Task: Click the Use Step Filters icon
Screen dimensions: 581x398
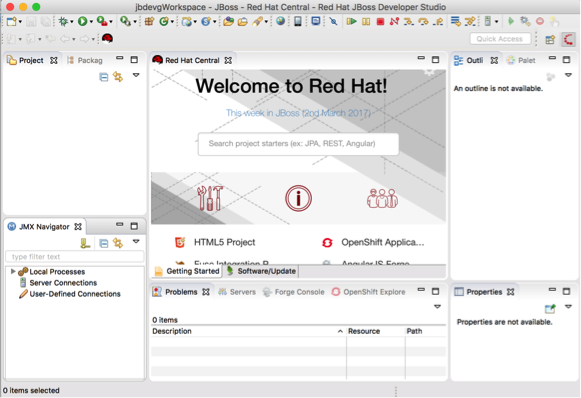Action: pyautogui.click(x=470, y=21)
